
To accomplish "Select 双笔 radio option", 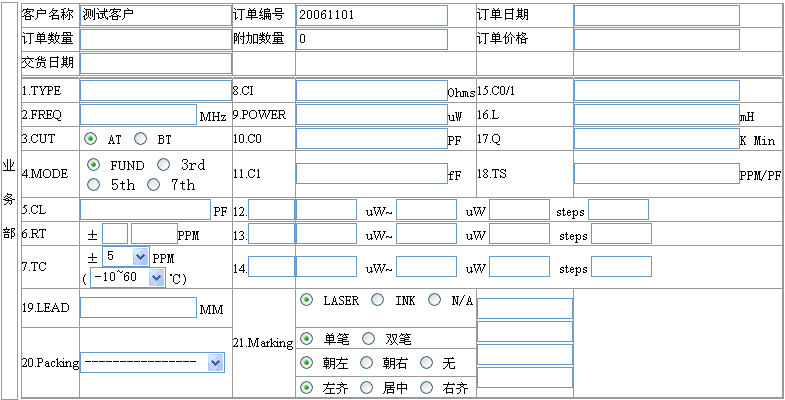I will 368,339.
